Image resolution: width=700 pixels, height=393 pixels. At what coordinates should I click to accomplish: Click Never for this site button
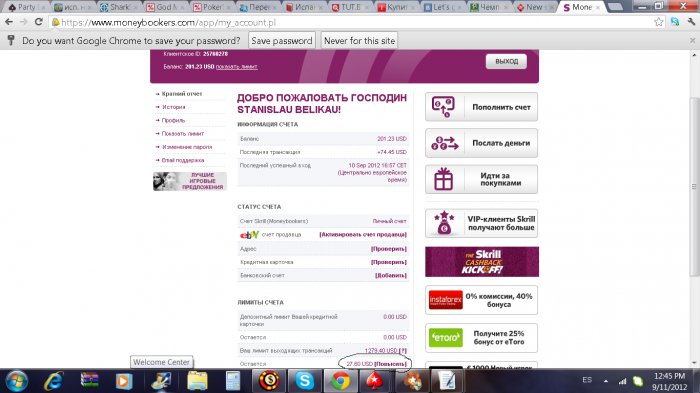[x=359, y=41]
